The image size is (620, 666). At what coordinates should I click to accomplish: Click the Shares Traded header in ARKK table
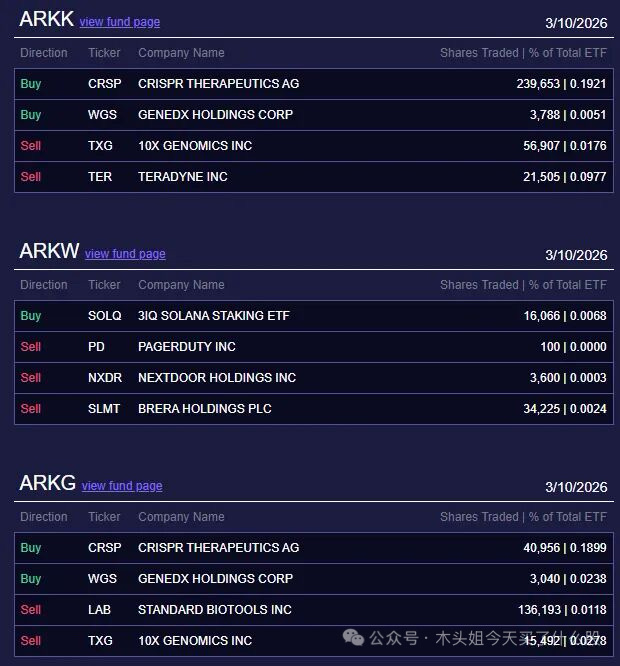pos(479,53)
